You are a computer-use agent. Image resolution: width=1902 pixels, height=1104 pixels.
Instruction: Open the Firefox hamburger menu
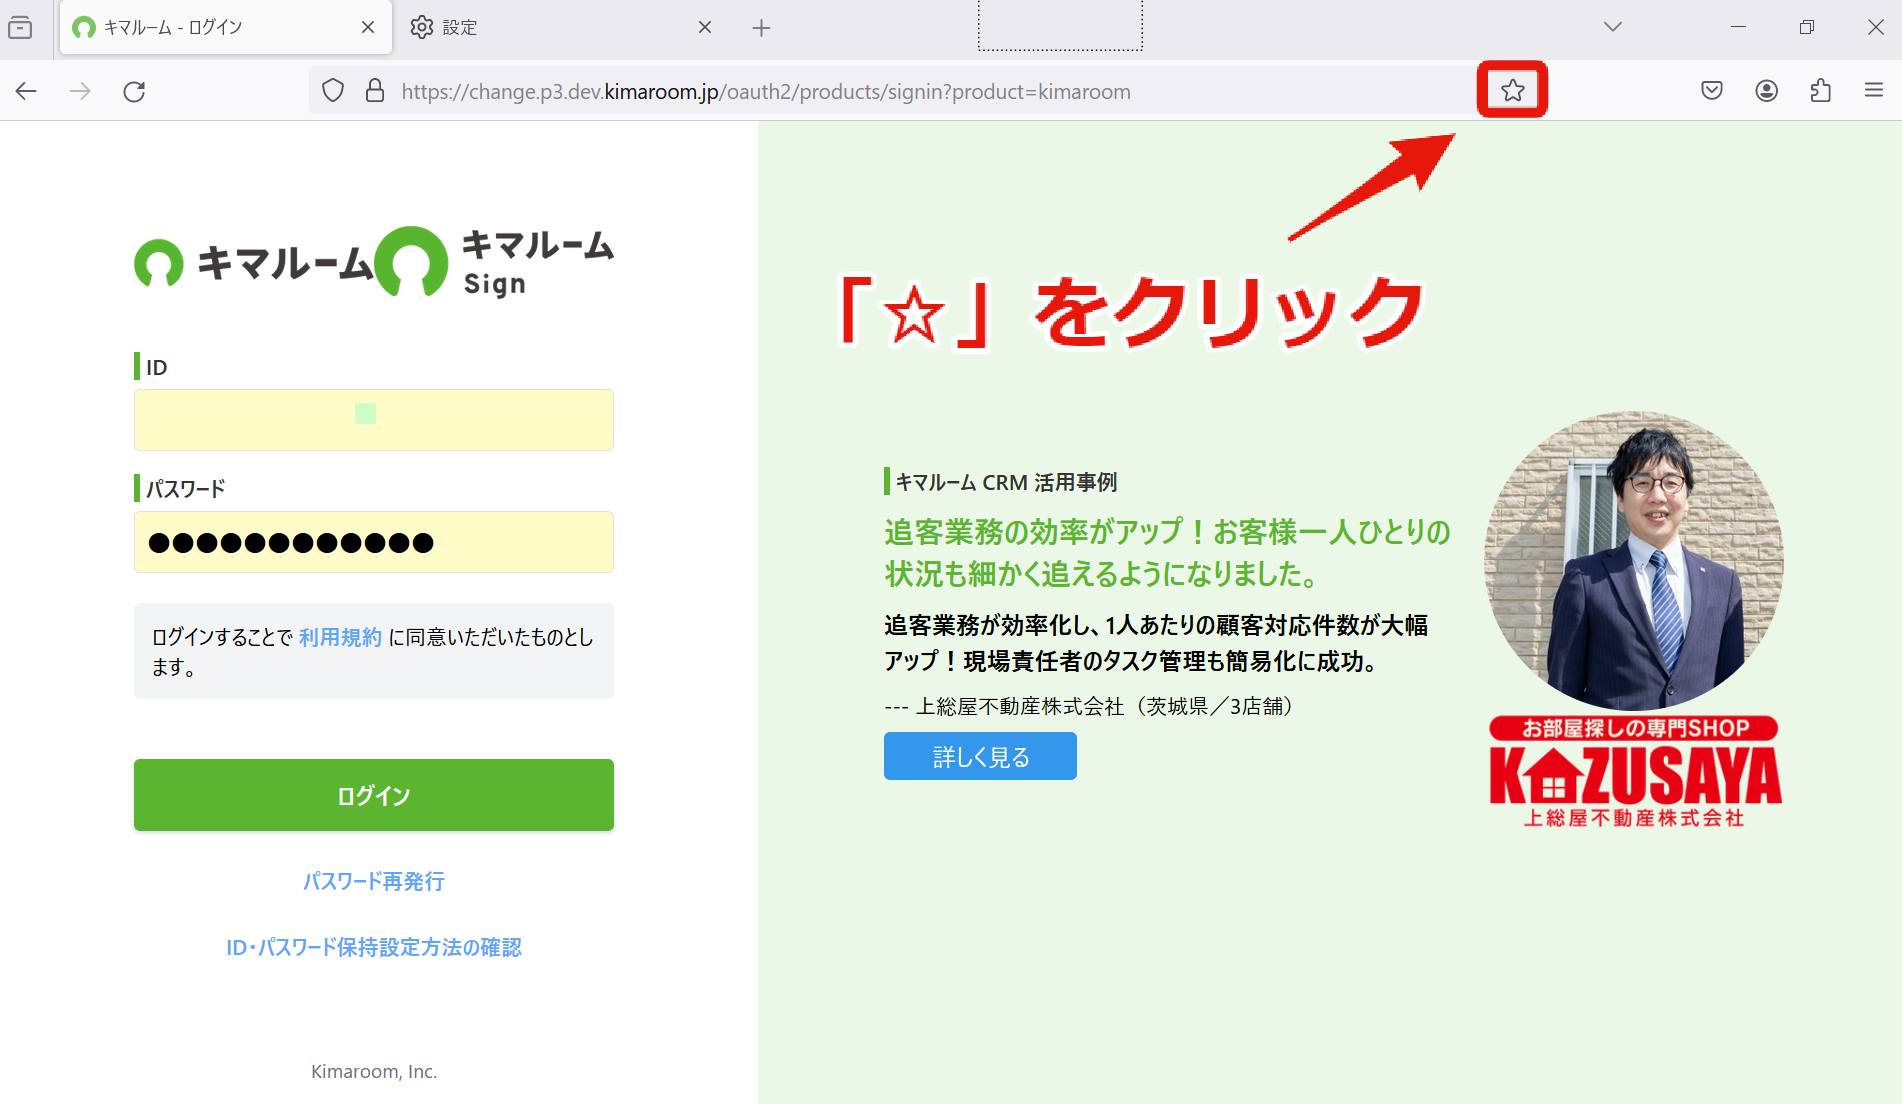click(x=1874, y=91)
